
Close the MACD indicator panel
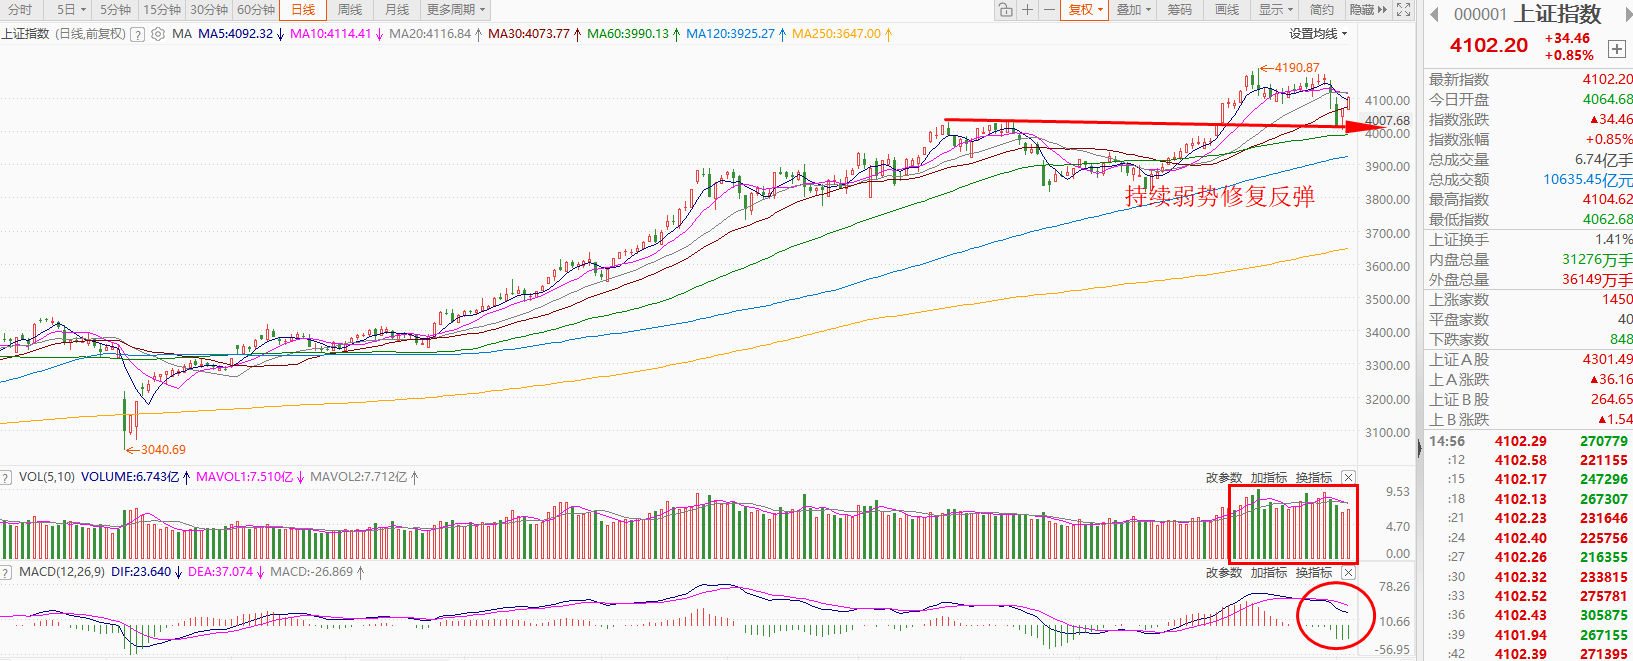[1348, 573]
